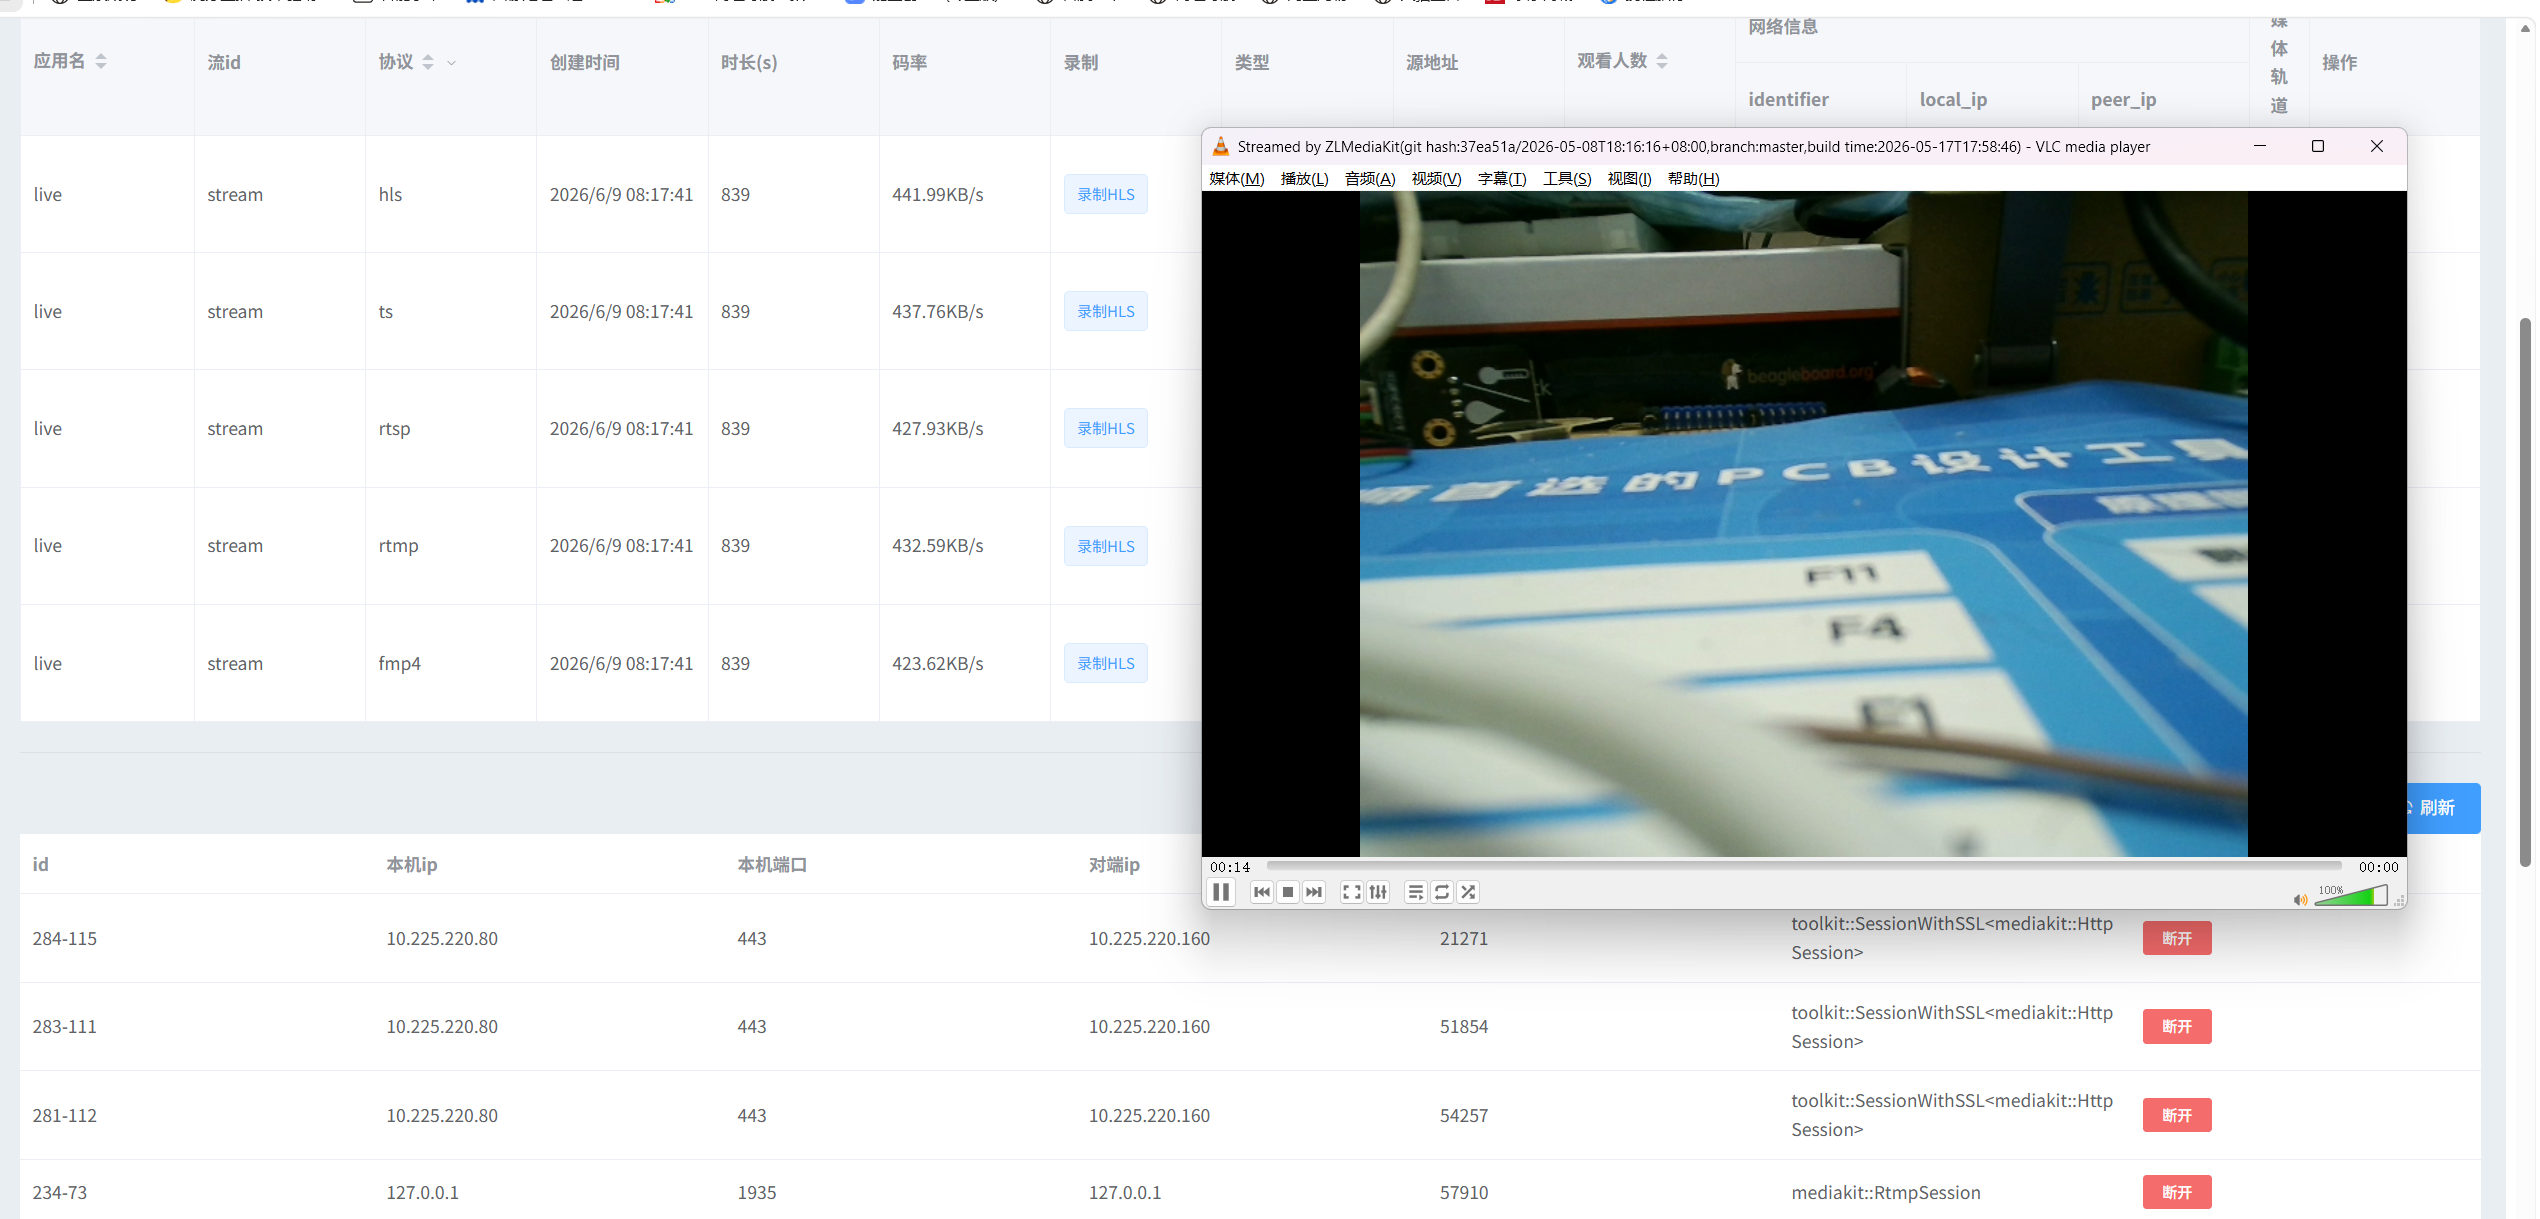Viewport: 2540px width, 1219px height.
Task: Close the VLC media player window
Action: tap(2377, 146)
